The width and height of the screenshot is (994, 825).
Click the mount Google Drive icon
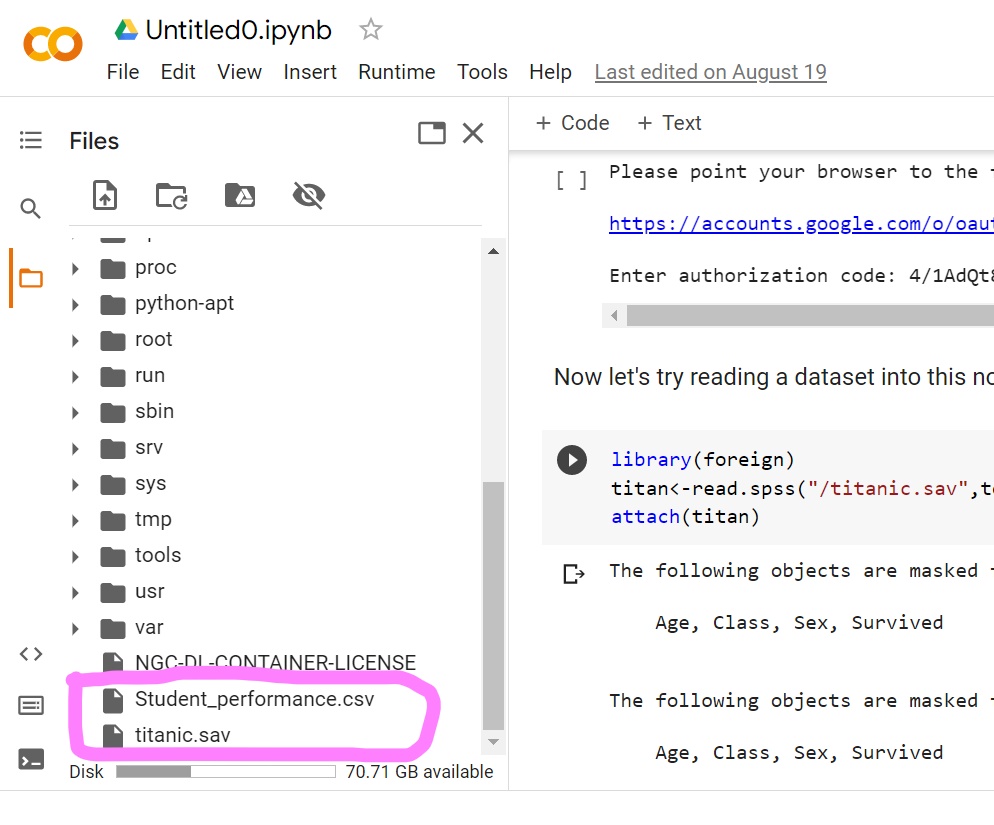pos(240,195)
